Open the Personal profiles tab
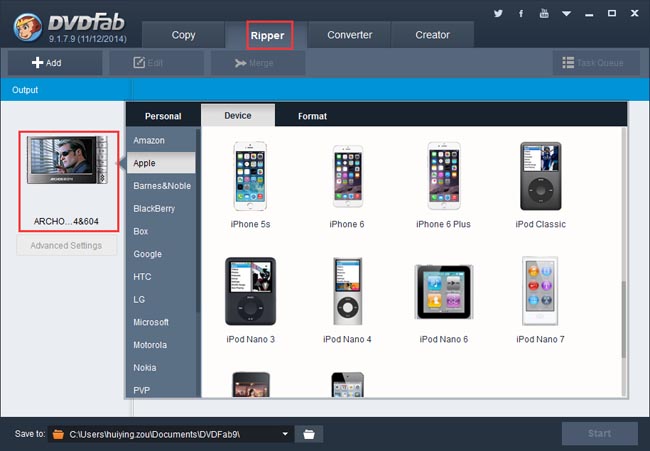 tap(163, 116)
